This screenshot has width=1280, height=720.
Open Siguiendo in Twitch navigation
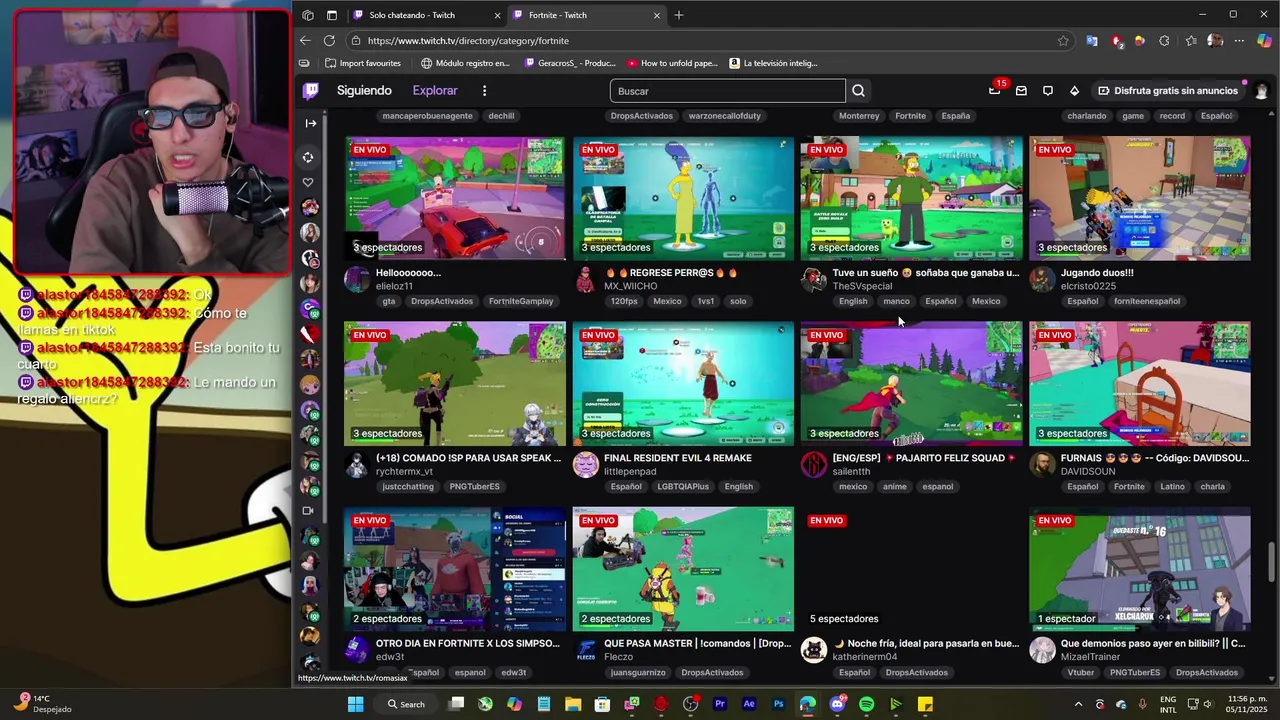[364, 91]
